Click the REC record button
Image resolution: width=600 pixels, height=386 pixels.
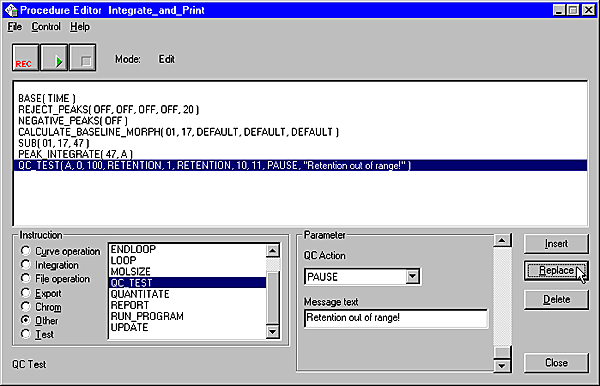click(x=25, y=58)
